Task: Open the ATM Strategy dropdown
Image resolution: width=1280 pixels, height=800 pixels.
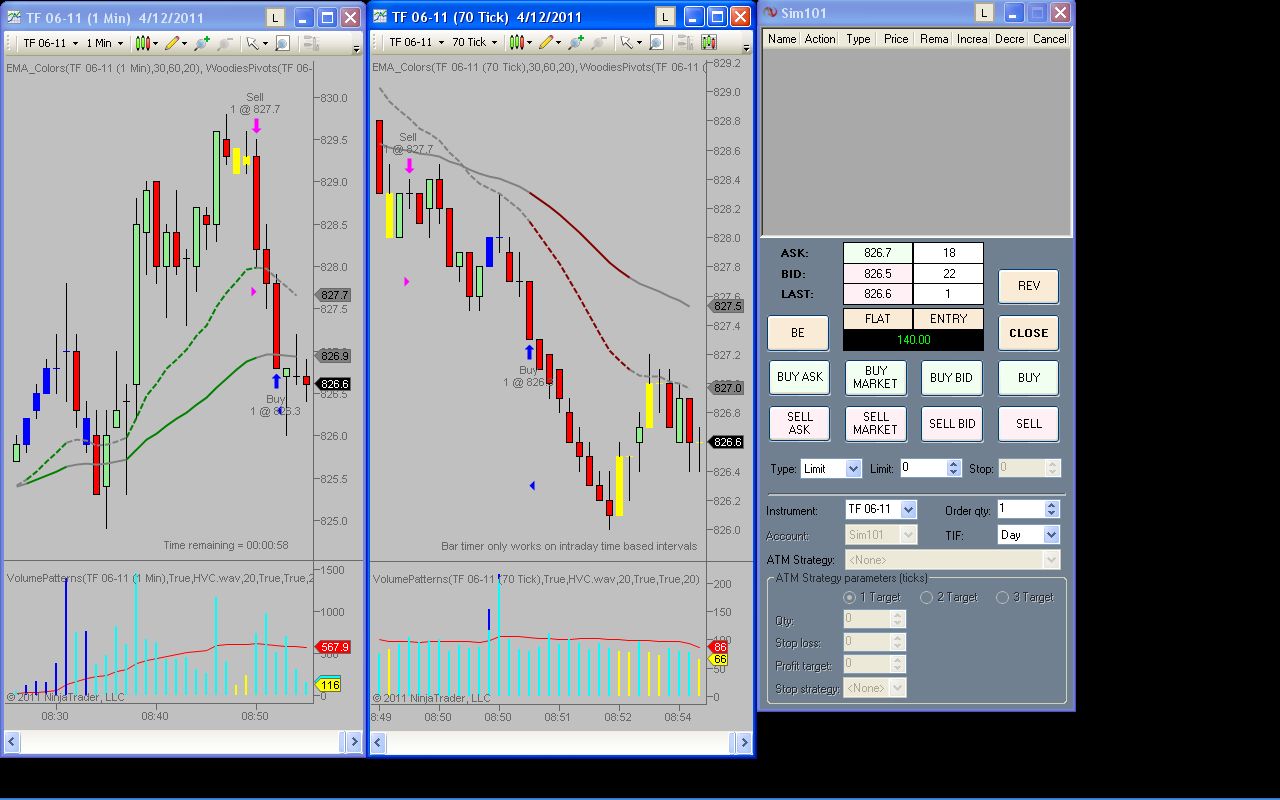Action: [x=952, y=560]
